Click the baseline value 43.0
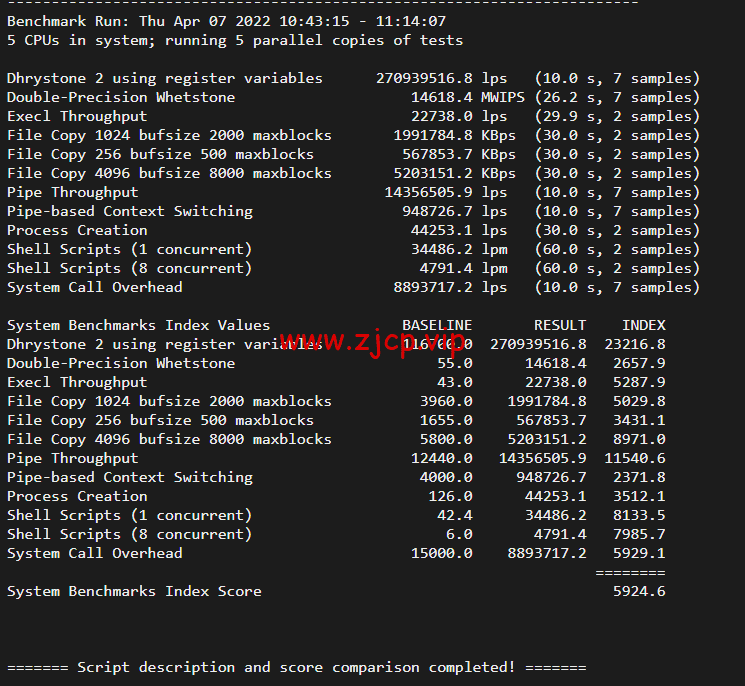The height and width of the screenshot is (686, 745). (x=455, y=382)
